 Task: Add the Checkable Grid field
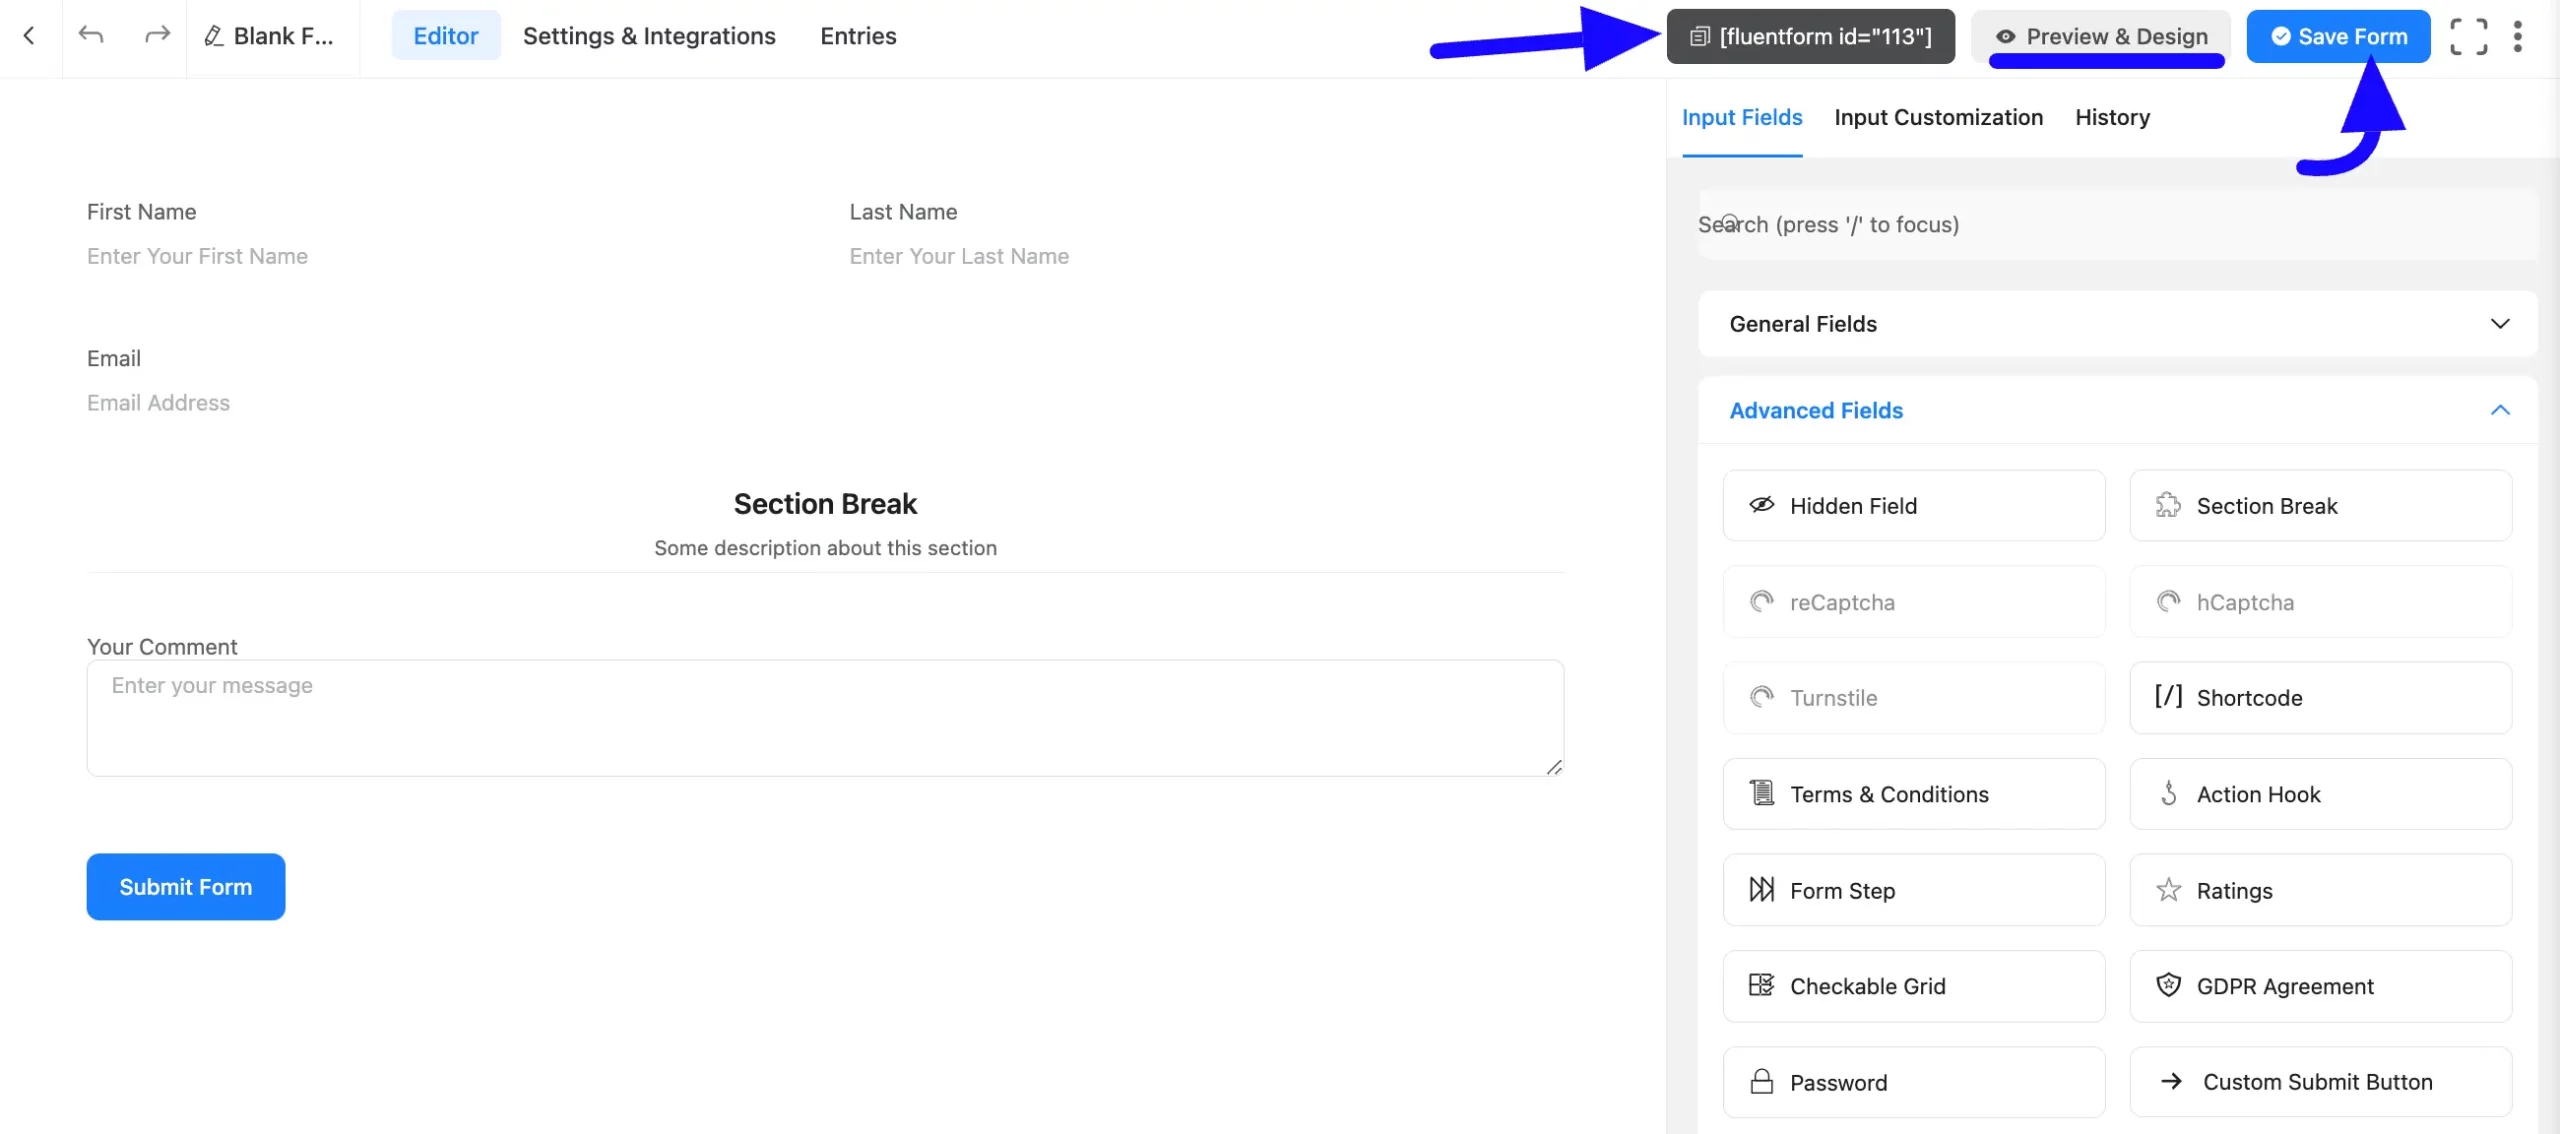(x=1913, y=986)
